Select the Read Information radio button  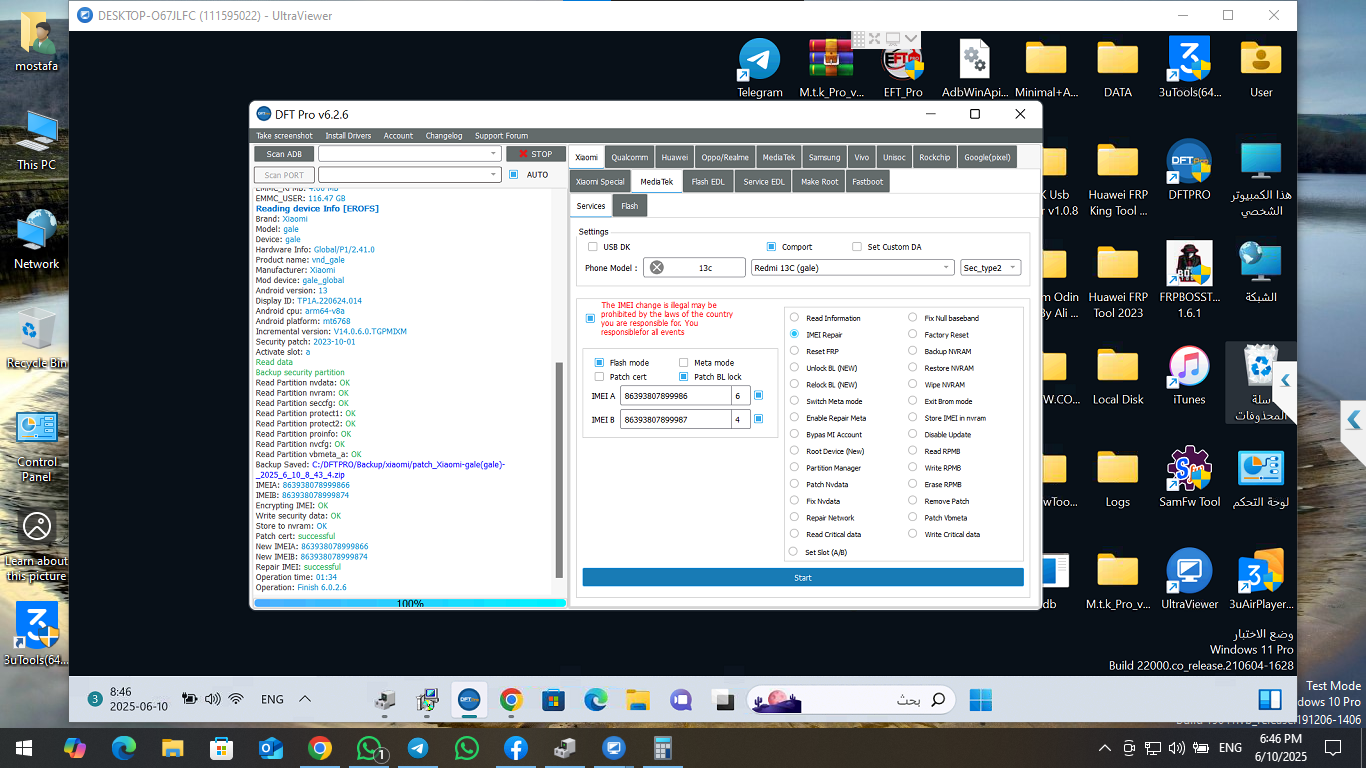795,318
